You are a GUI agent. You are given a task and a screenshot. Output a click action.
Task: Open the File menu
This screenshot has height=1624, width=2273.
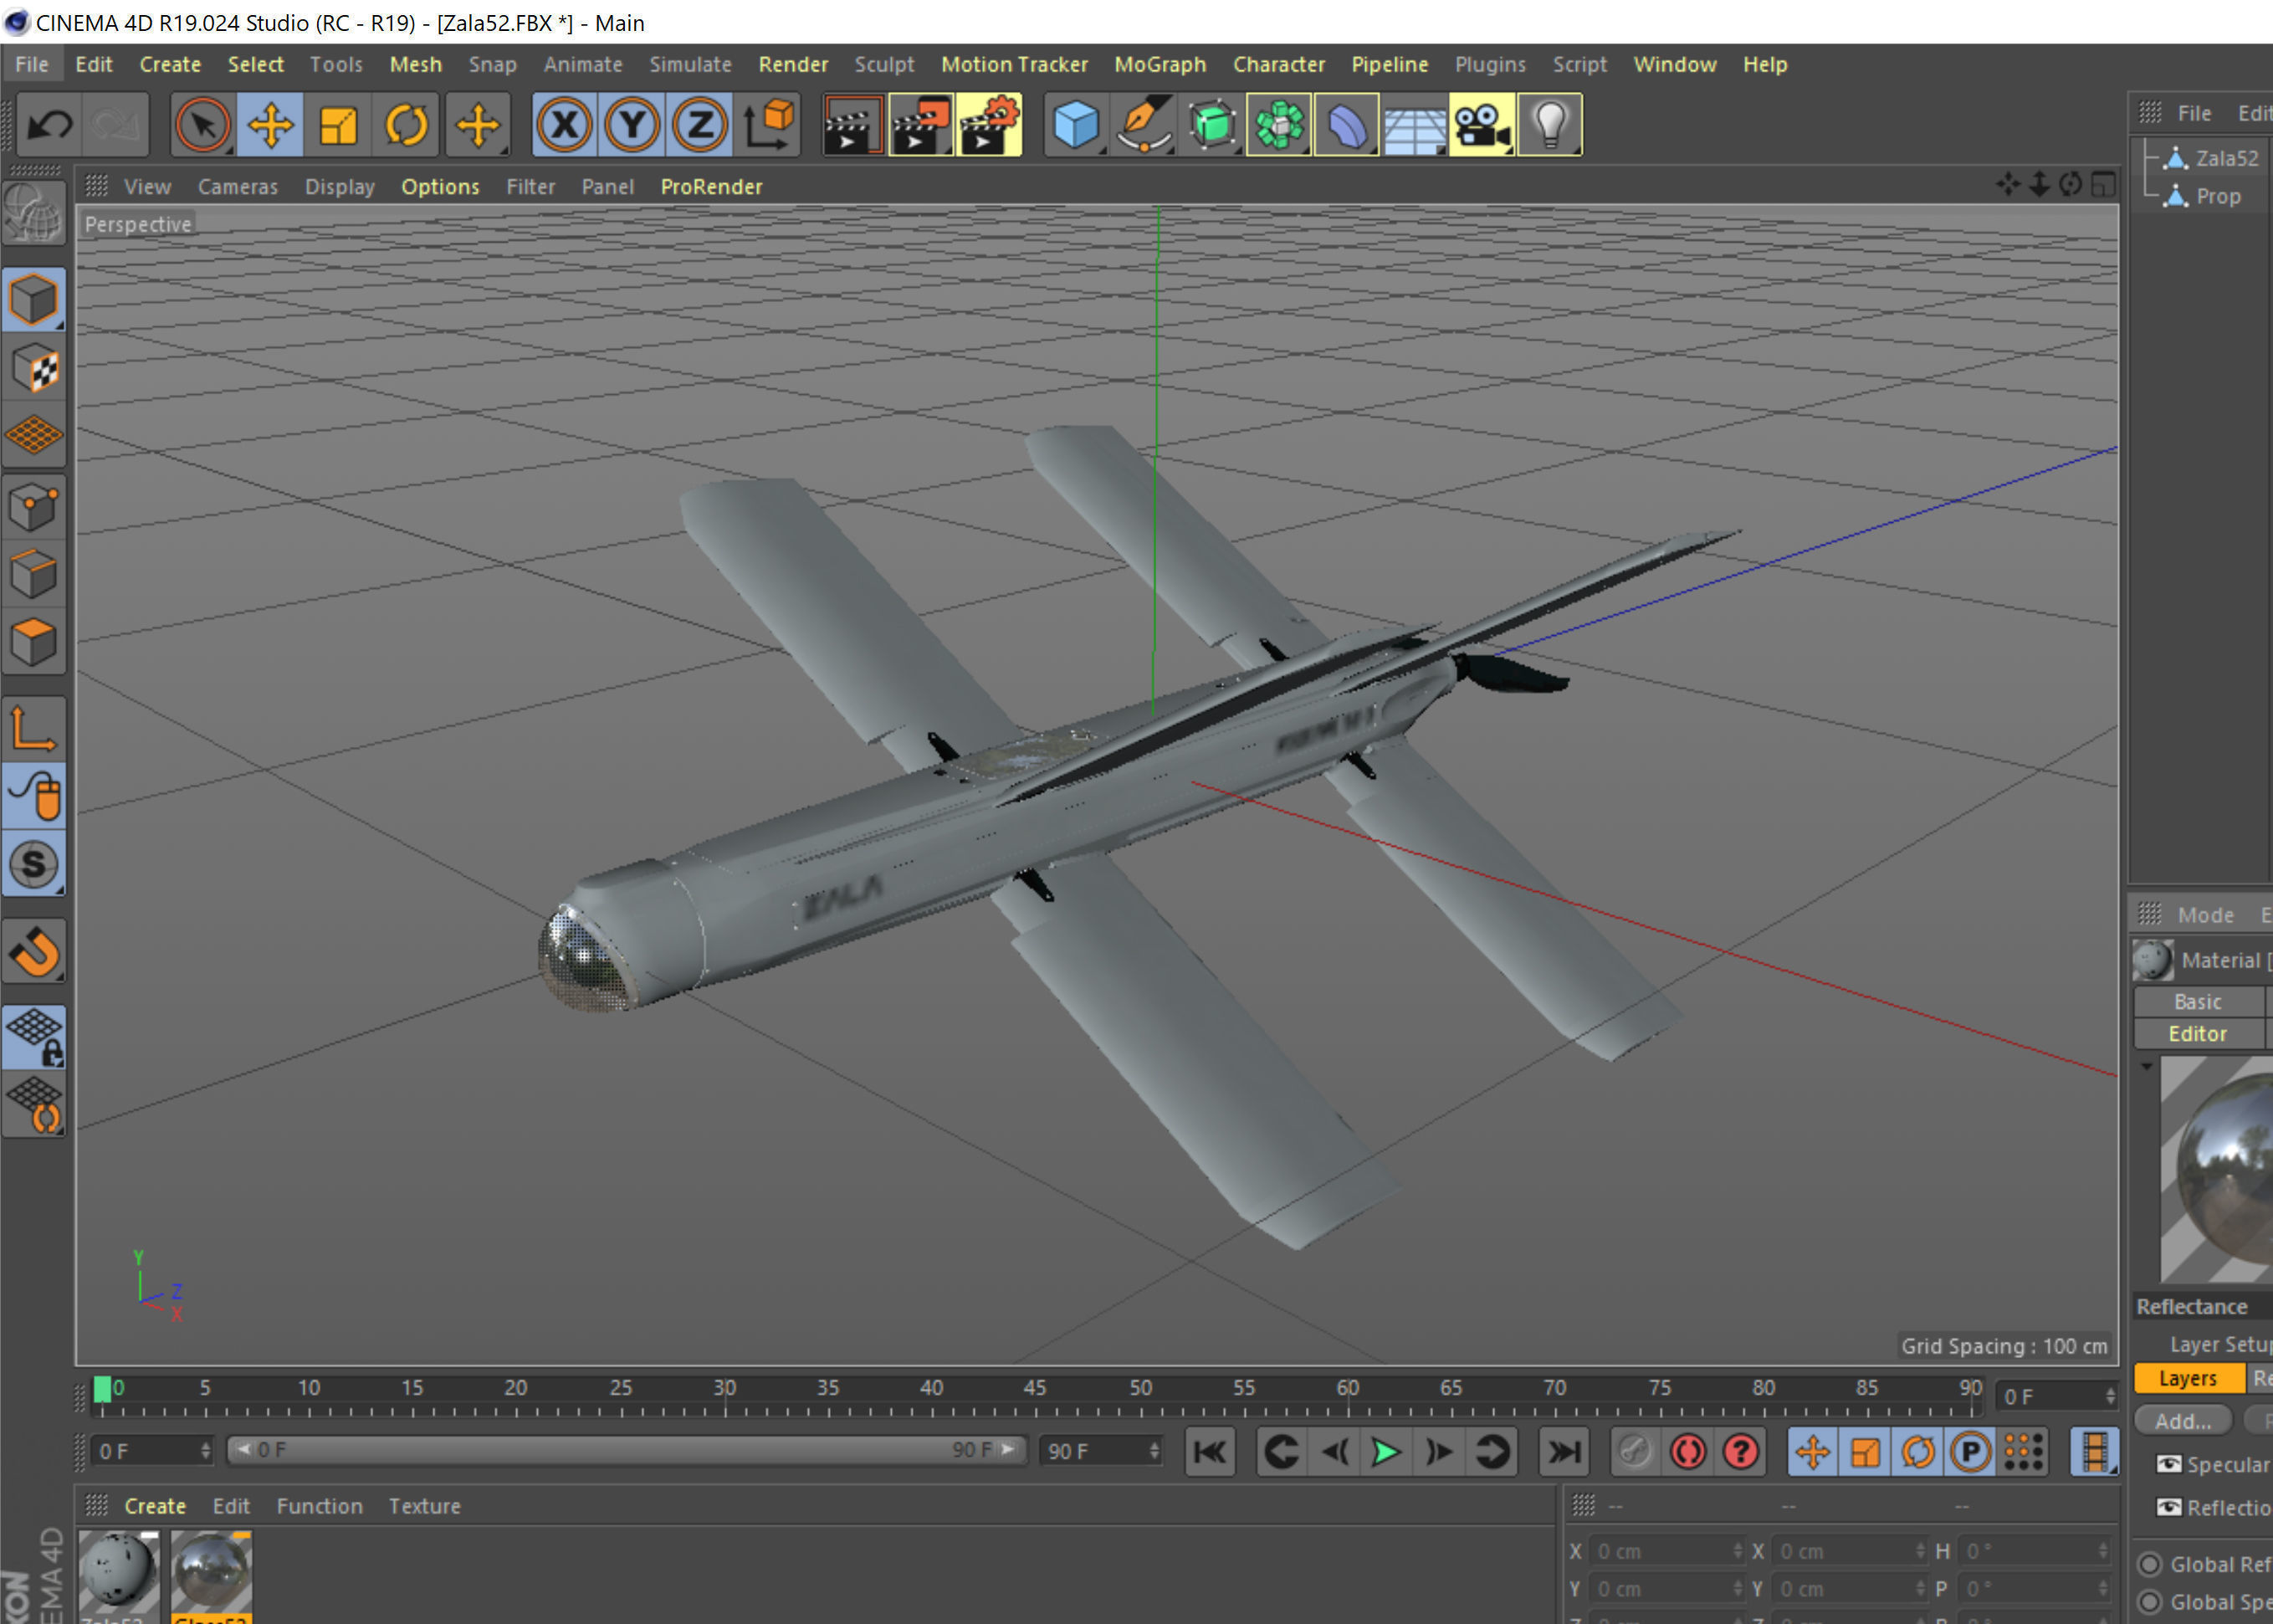(31, 64)
